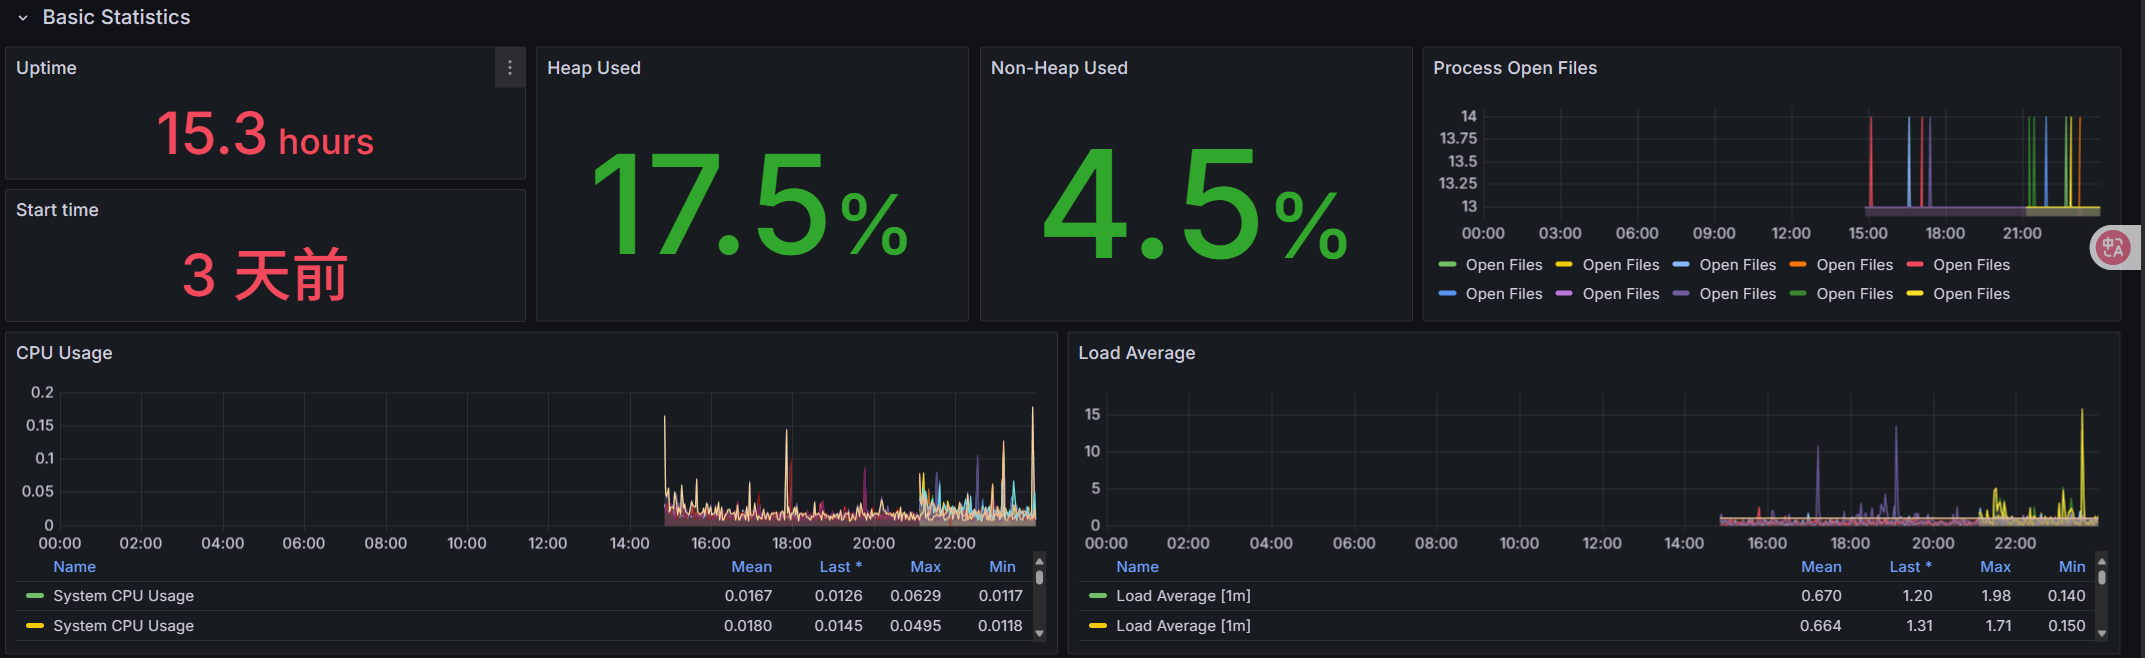Sort Load Average legend by Last * column
Viewport: 2145px width, 658px height.
1909,567
